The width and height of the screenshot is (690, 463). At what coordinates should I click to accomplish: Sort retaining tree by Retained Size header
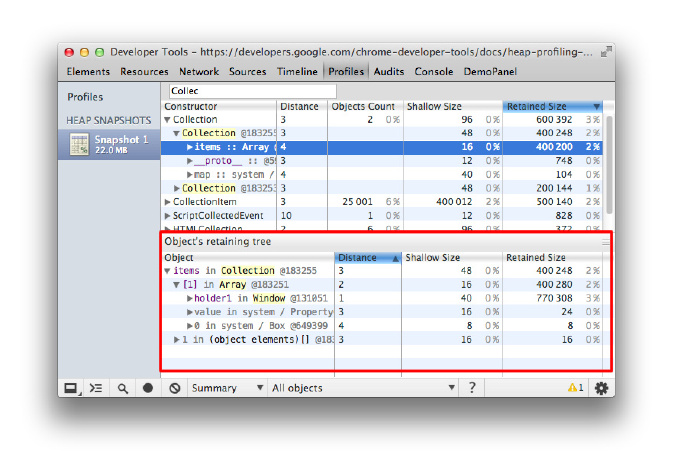tap(553, 258)
